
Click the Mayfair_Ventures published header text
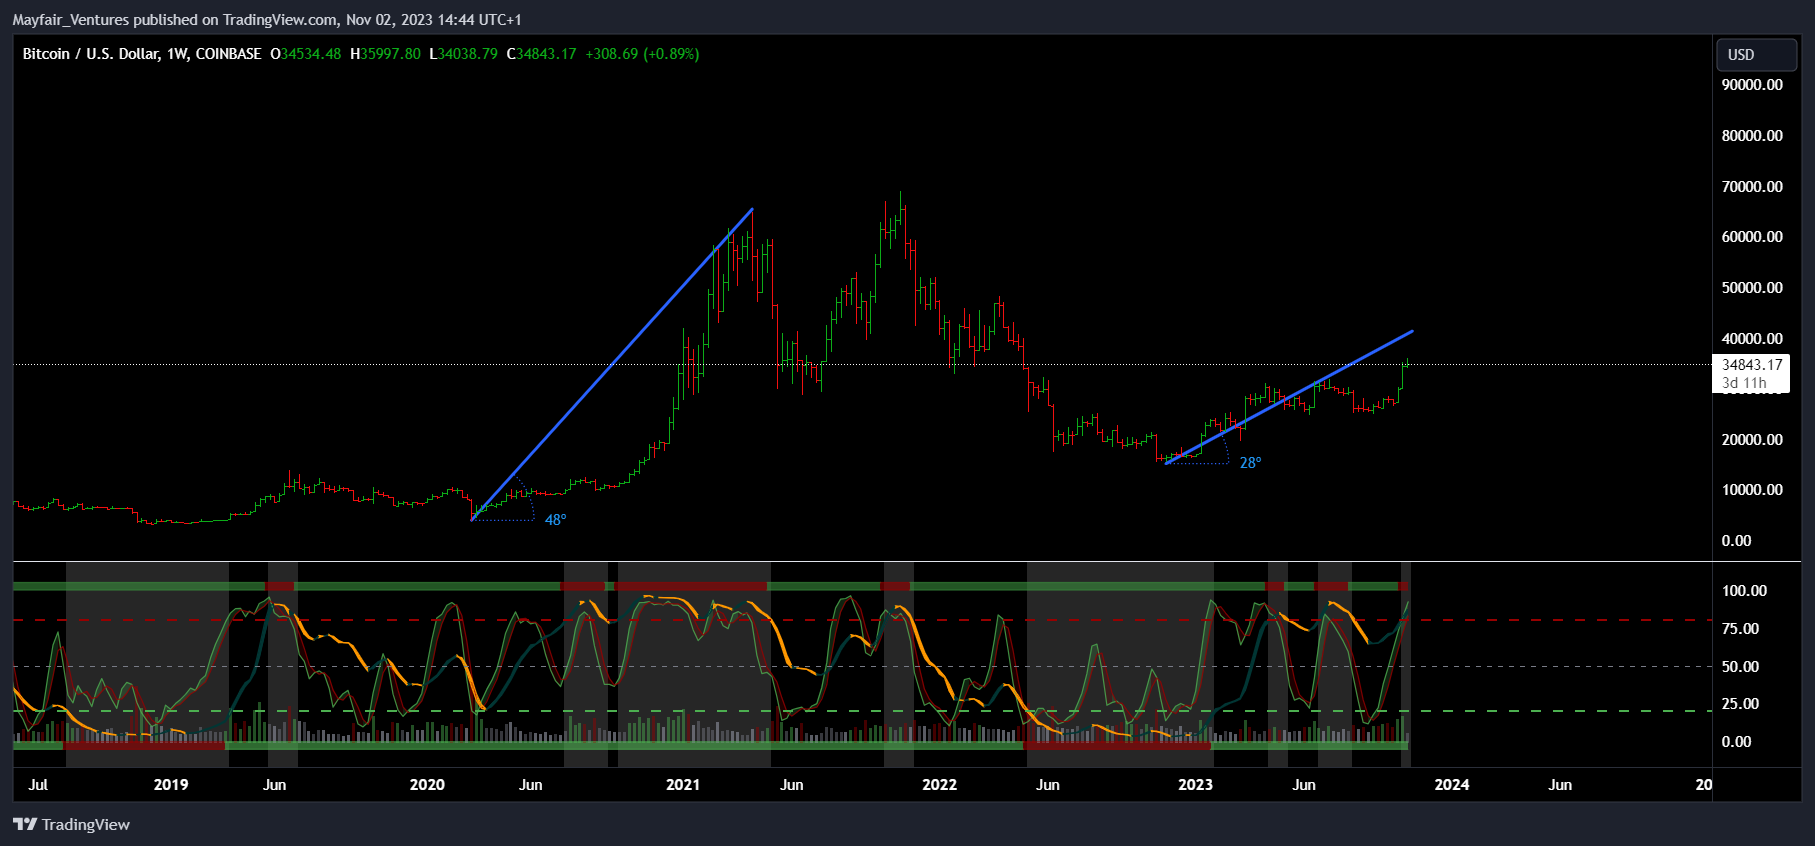click(x=266, y=19)
